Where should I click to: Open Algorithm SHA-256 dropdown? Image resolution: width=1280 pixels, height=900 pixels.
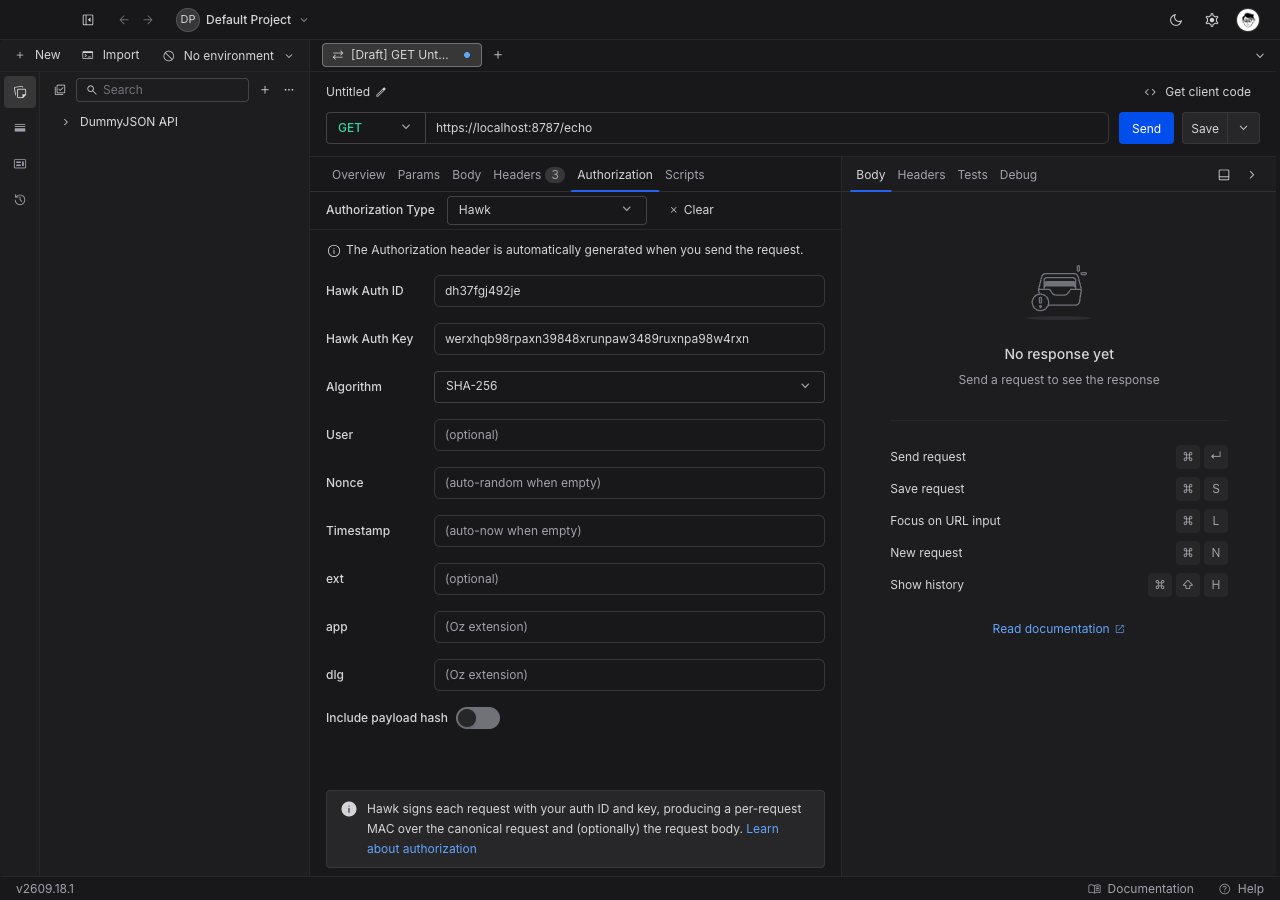click(x=629, y=386)
